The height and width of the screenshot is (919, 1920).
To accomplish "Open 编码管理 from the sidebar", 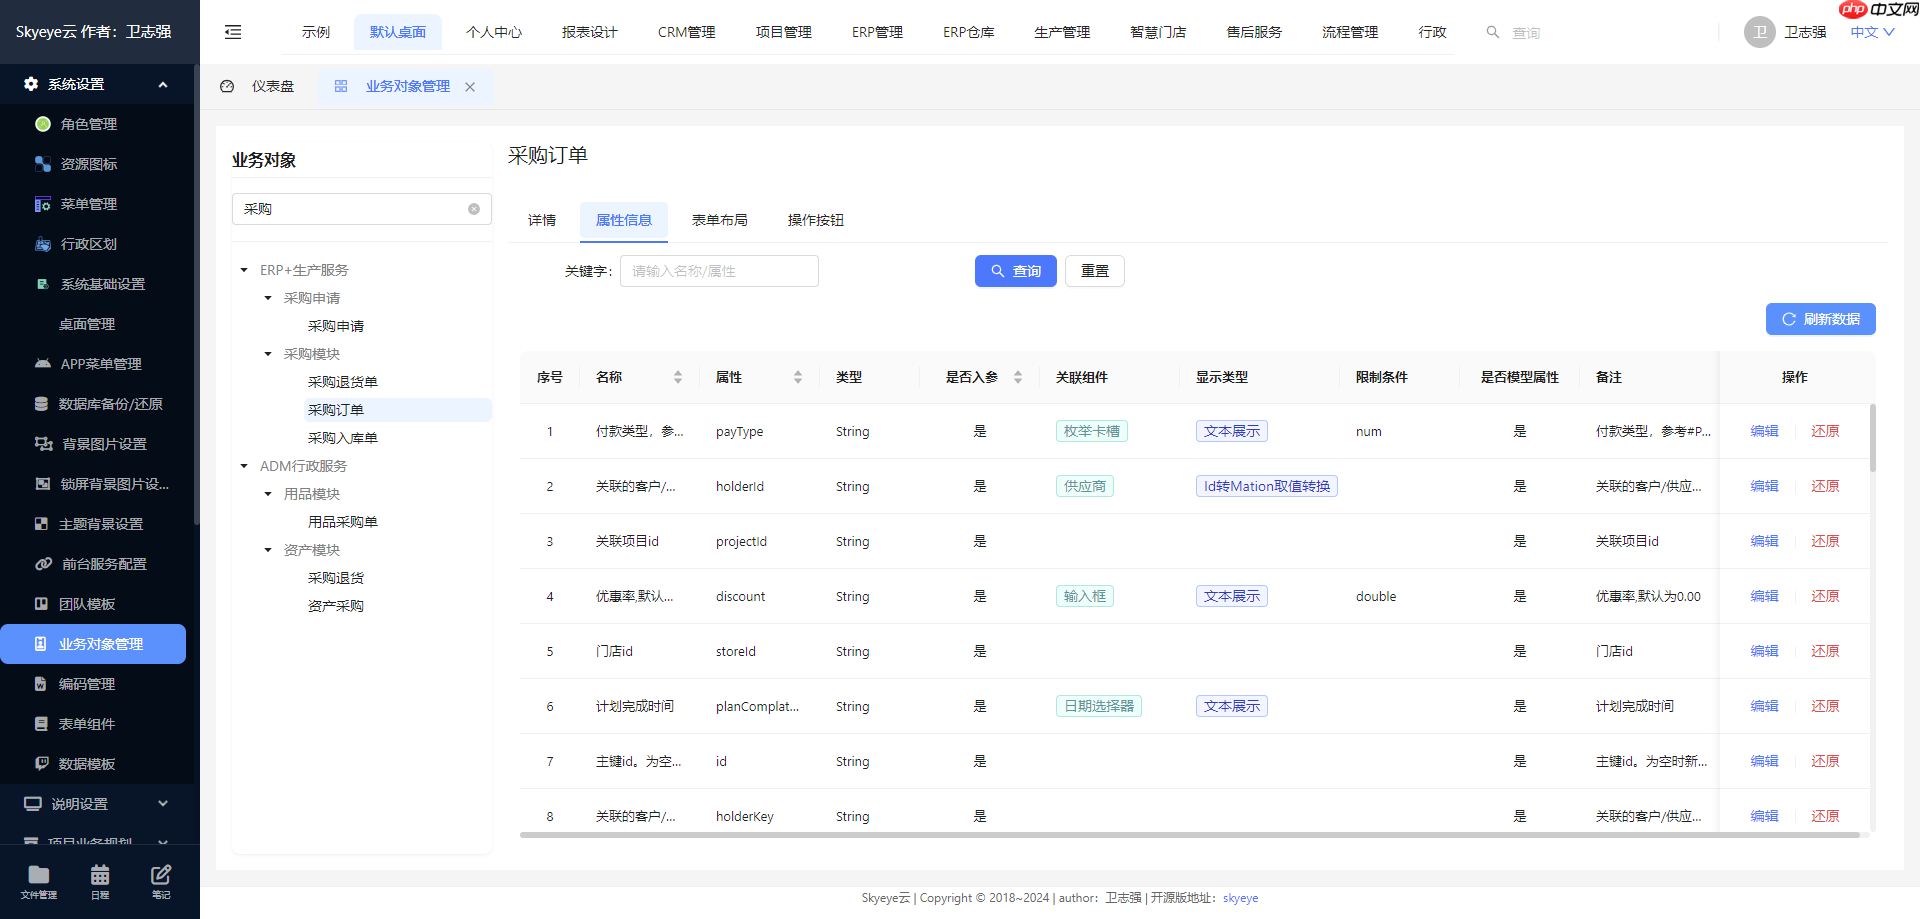I will 88,684.
